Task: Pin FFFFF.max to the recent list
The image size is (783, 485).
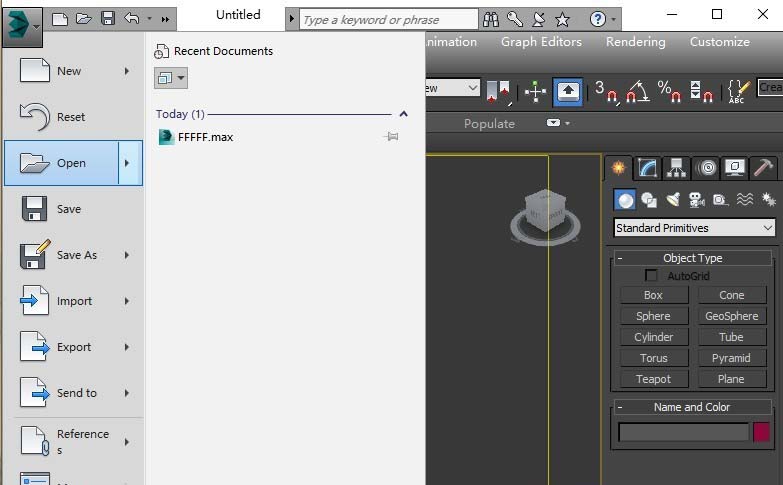Action: 392,136
